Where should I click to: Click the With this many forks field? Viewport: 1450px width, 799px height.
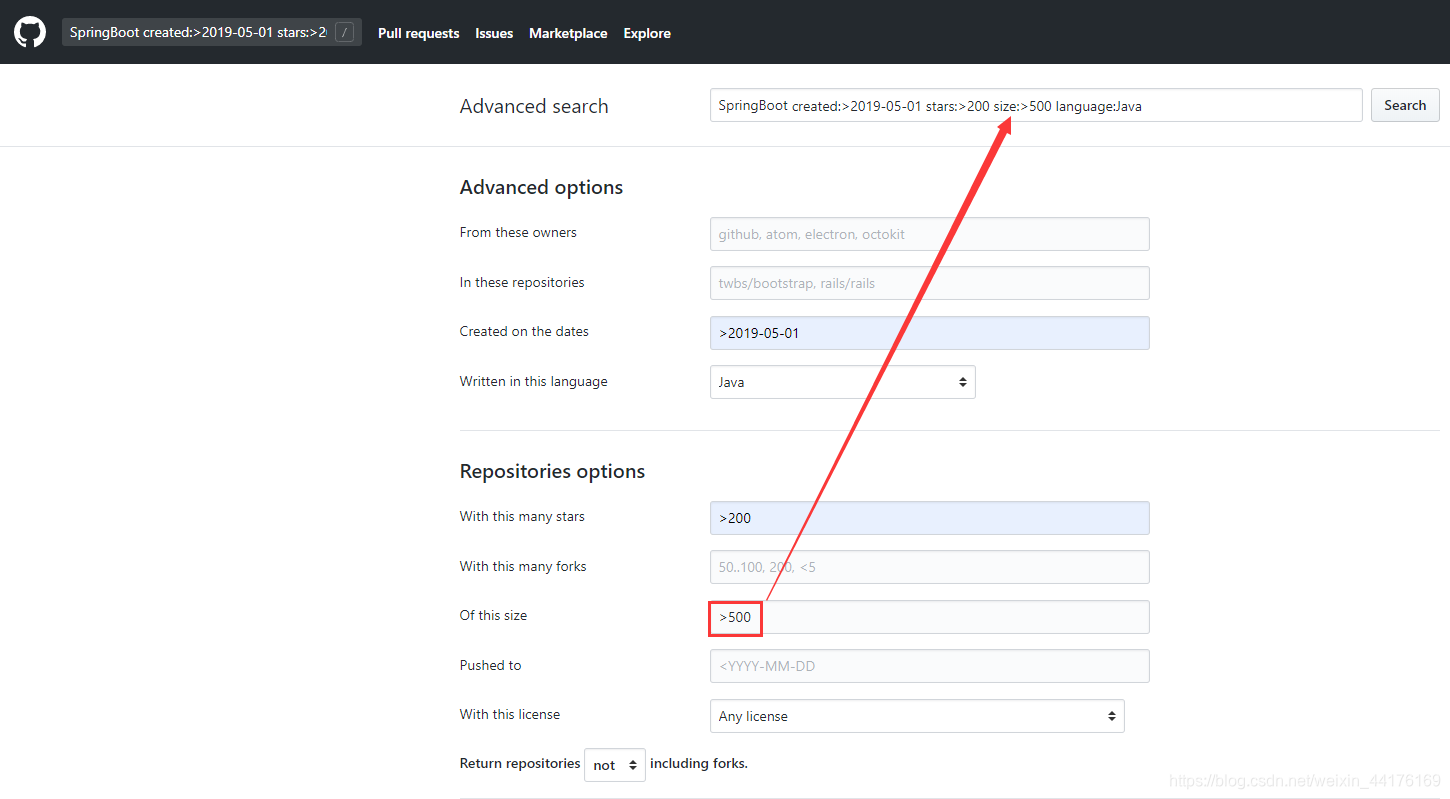pyautogui.click(x=930, y=567)
